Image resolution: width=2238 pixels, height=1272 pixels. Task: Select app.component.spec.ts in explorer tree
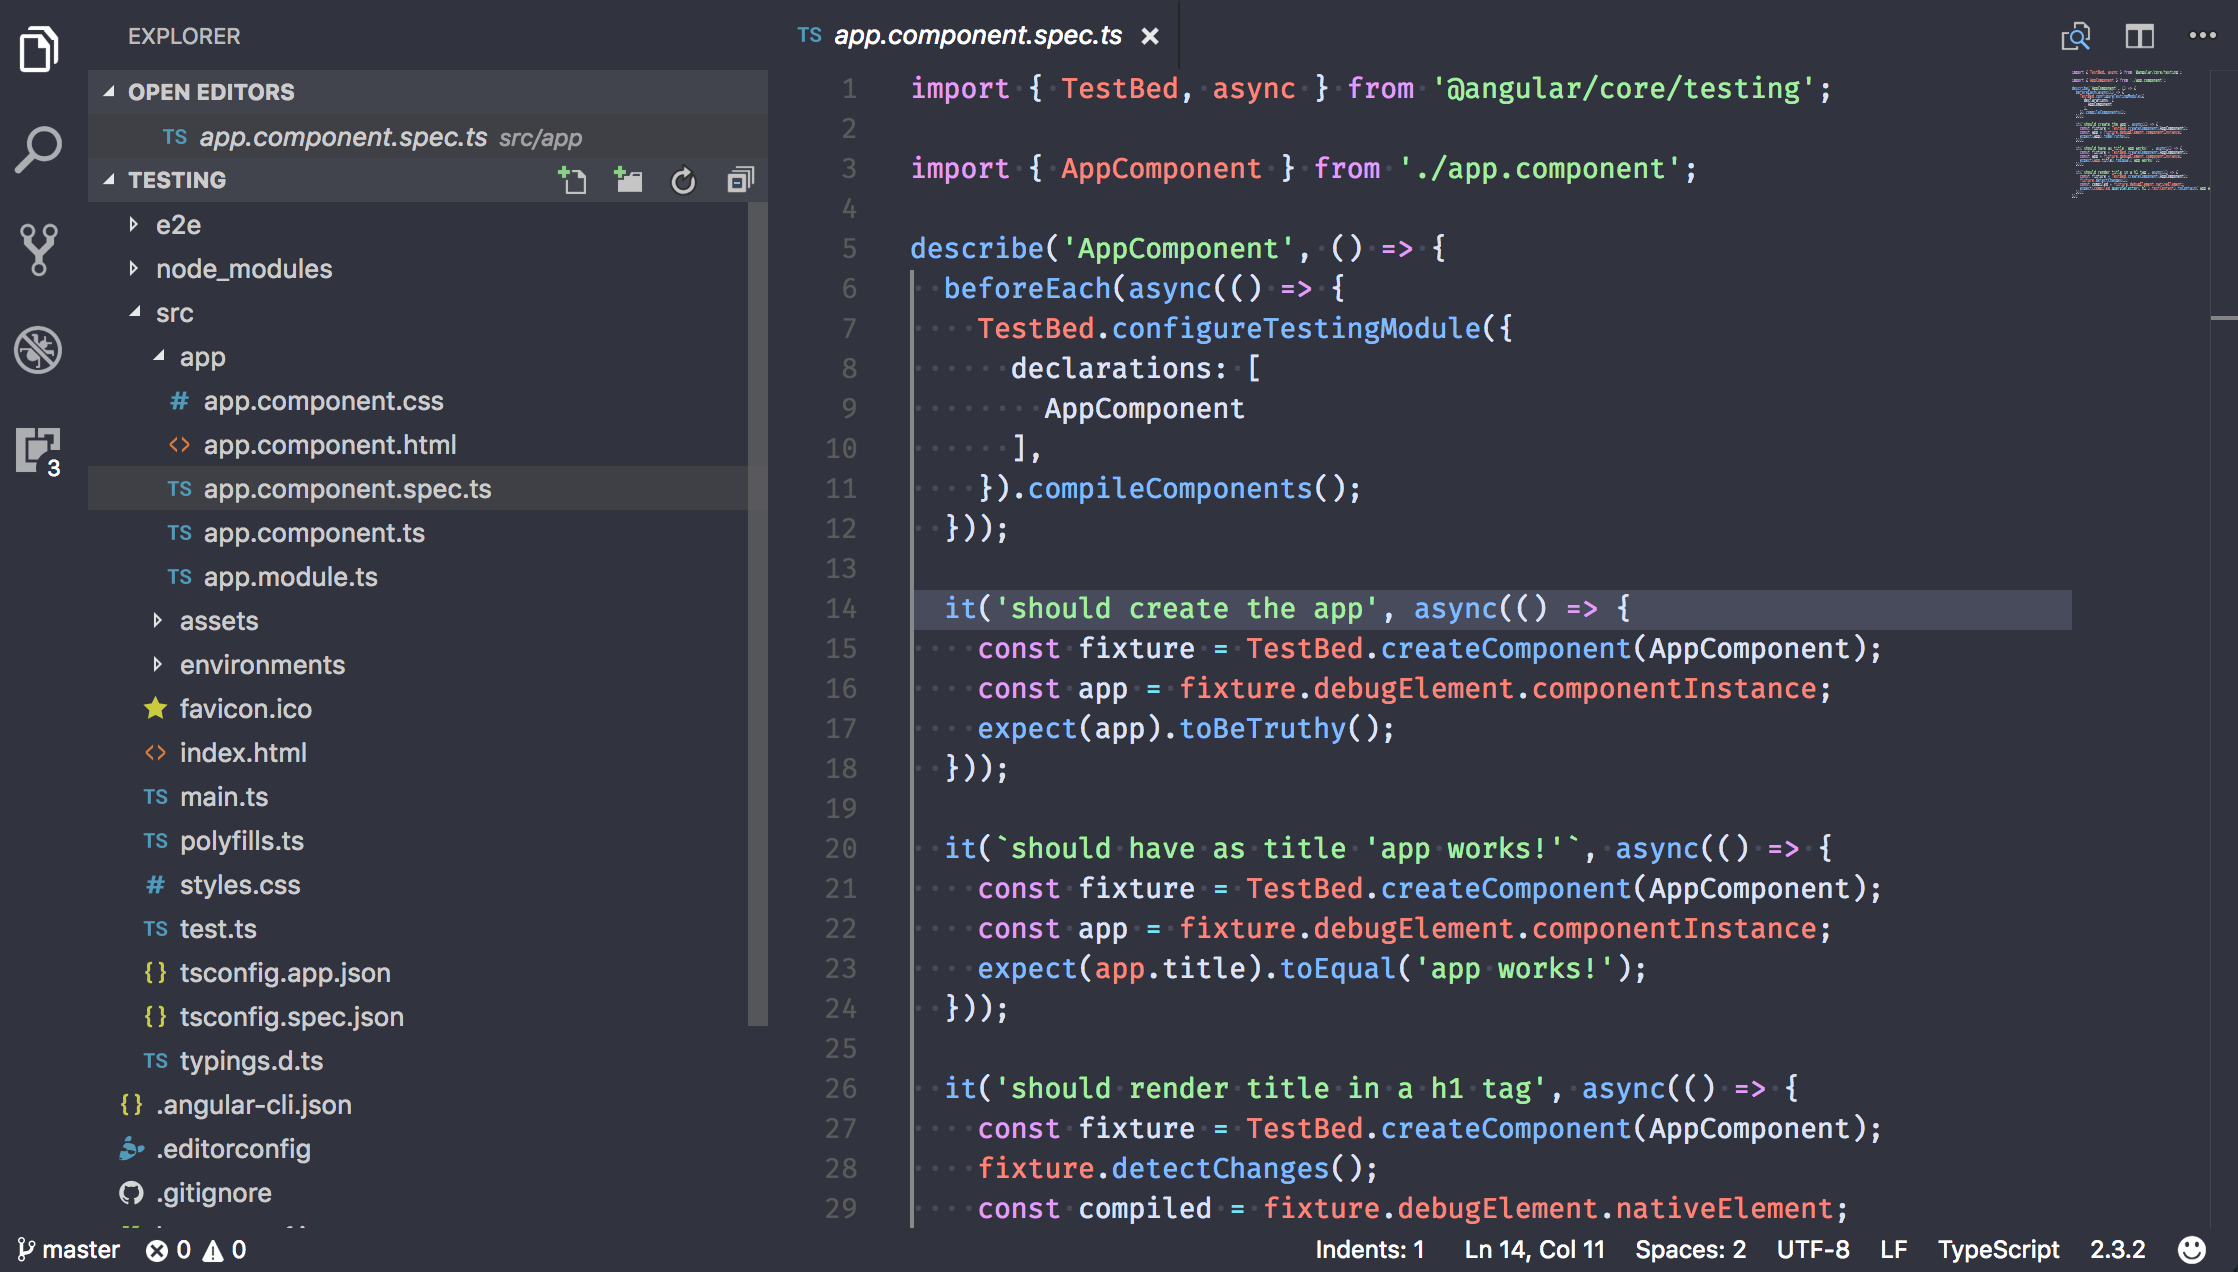coord(428,489)
